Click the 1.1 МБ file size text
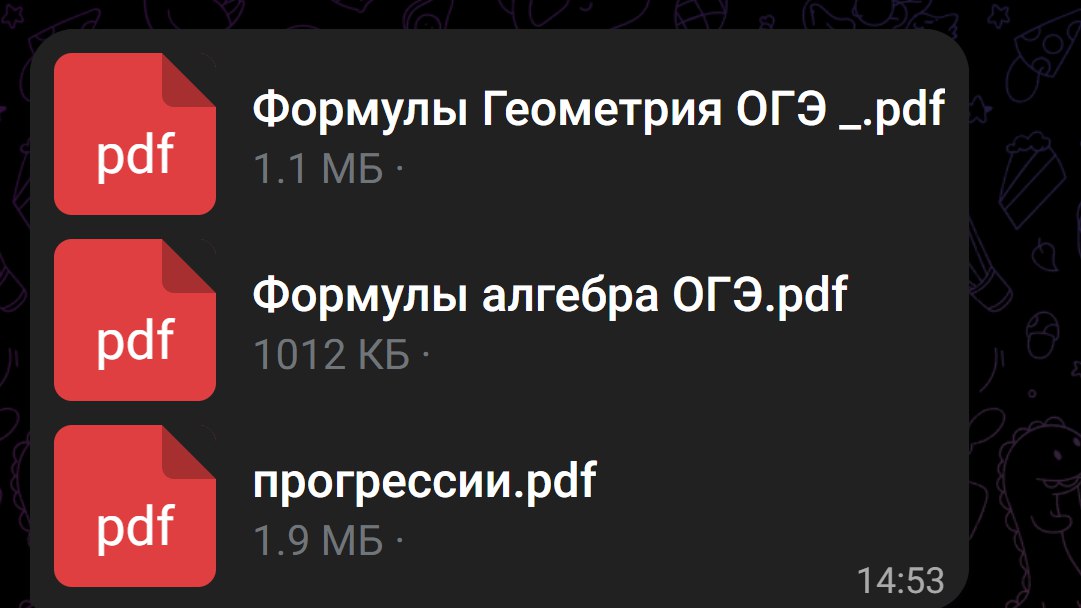Viewport: 1081px width, 608px height. click(x=318, y=169)
